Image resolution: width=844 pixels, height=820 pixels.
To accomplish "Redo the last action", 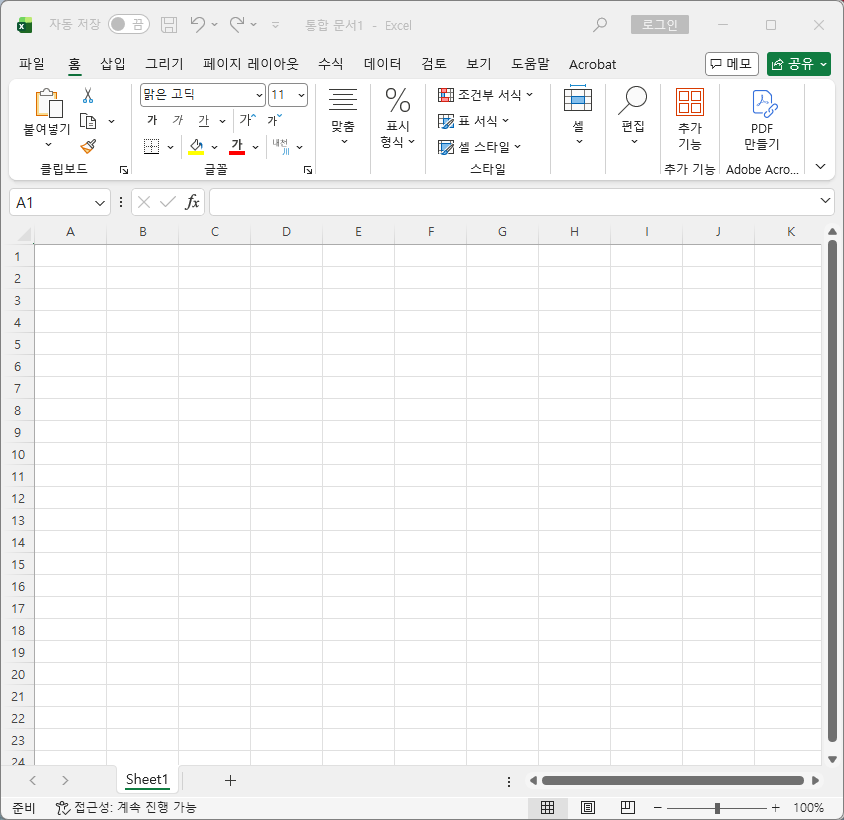I will pyautogui.click(x=237, y=24).
